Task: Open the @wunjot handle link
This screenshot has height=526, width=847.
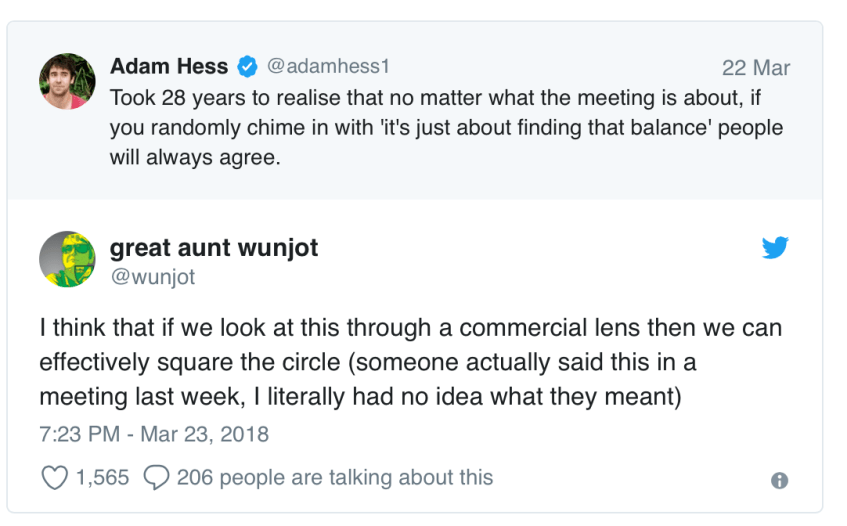Action: pos(152,276)
